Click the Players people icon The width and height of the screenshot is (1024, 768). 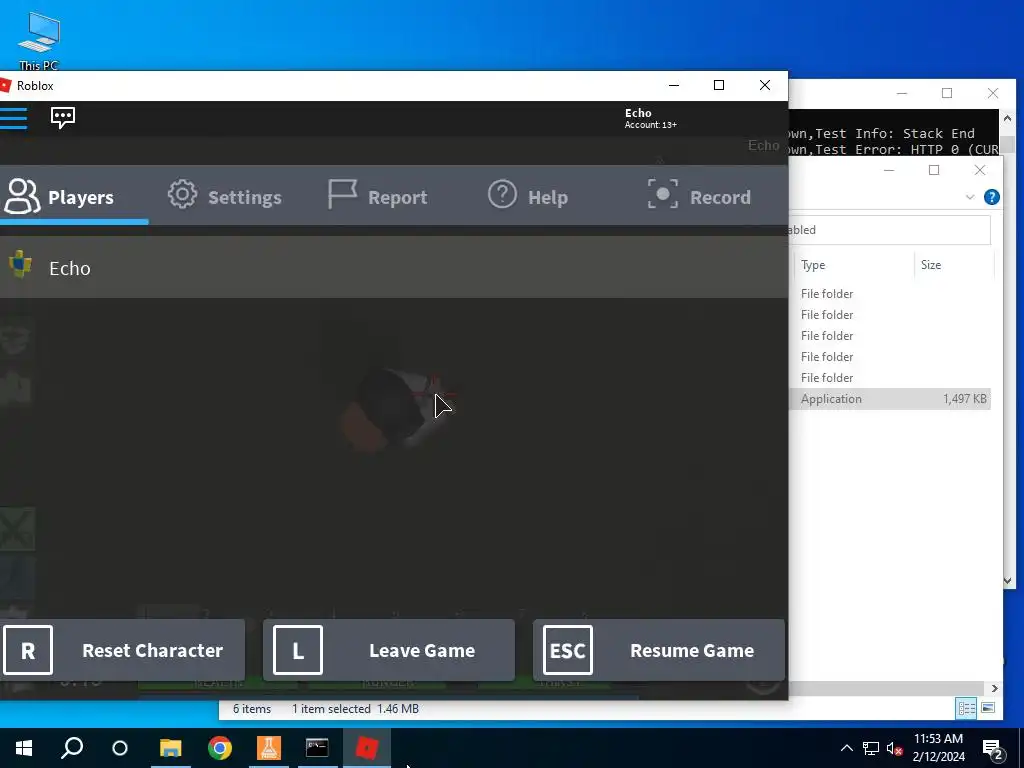[x=22, y=196]
